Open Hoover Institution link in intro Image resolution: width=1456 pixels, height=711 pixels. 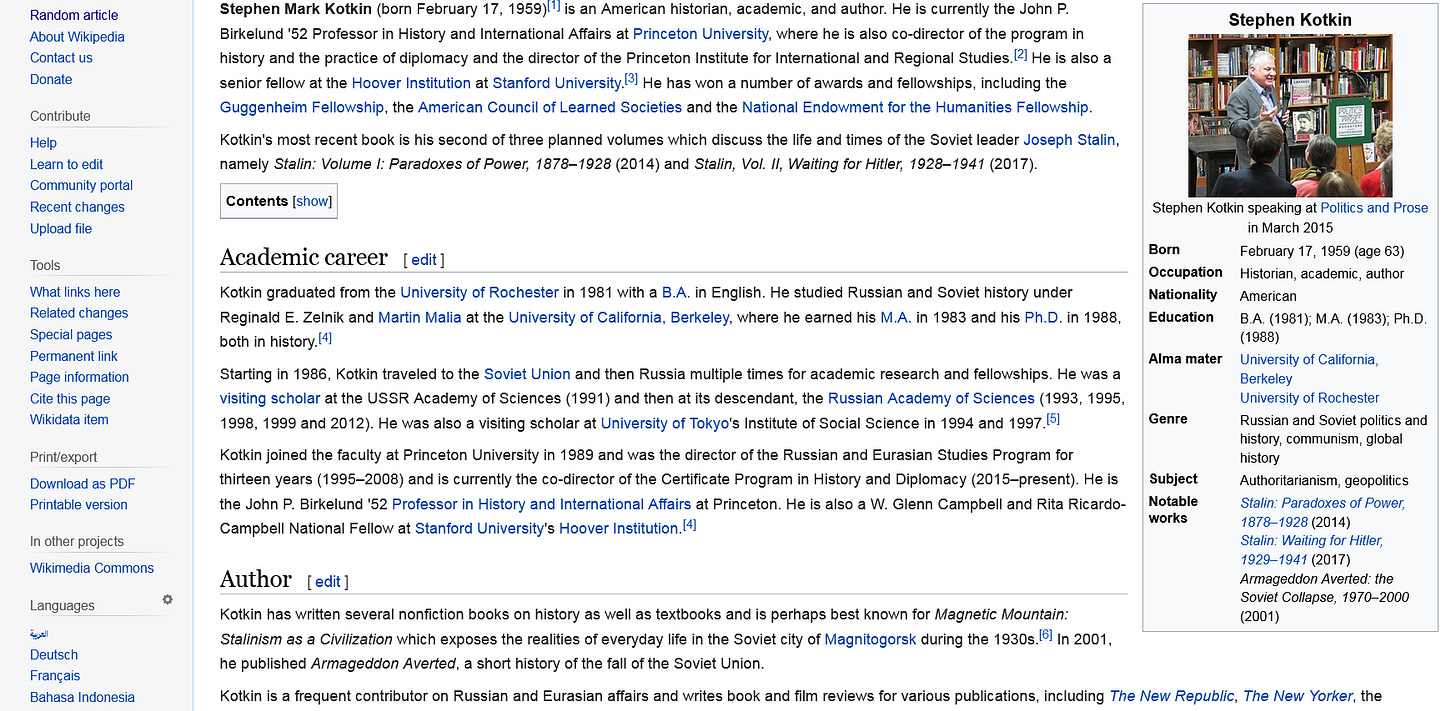pyautogui.click(x=411, y=83)
